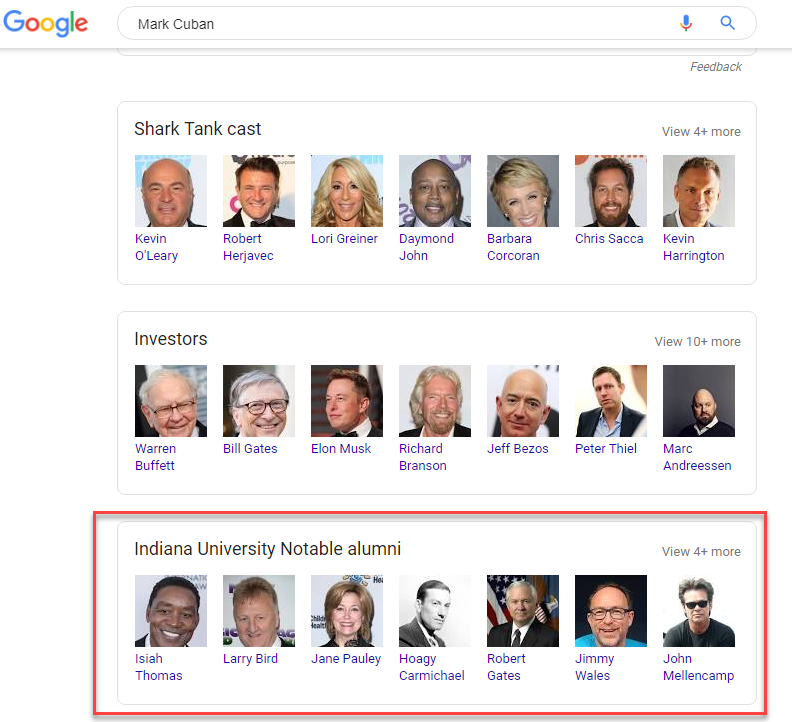
Task: Open Kevin O'Leary's photo thumbnail
Action: [x=171, y=191]
